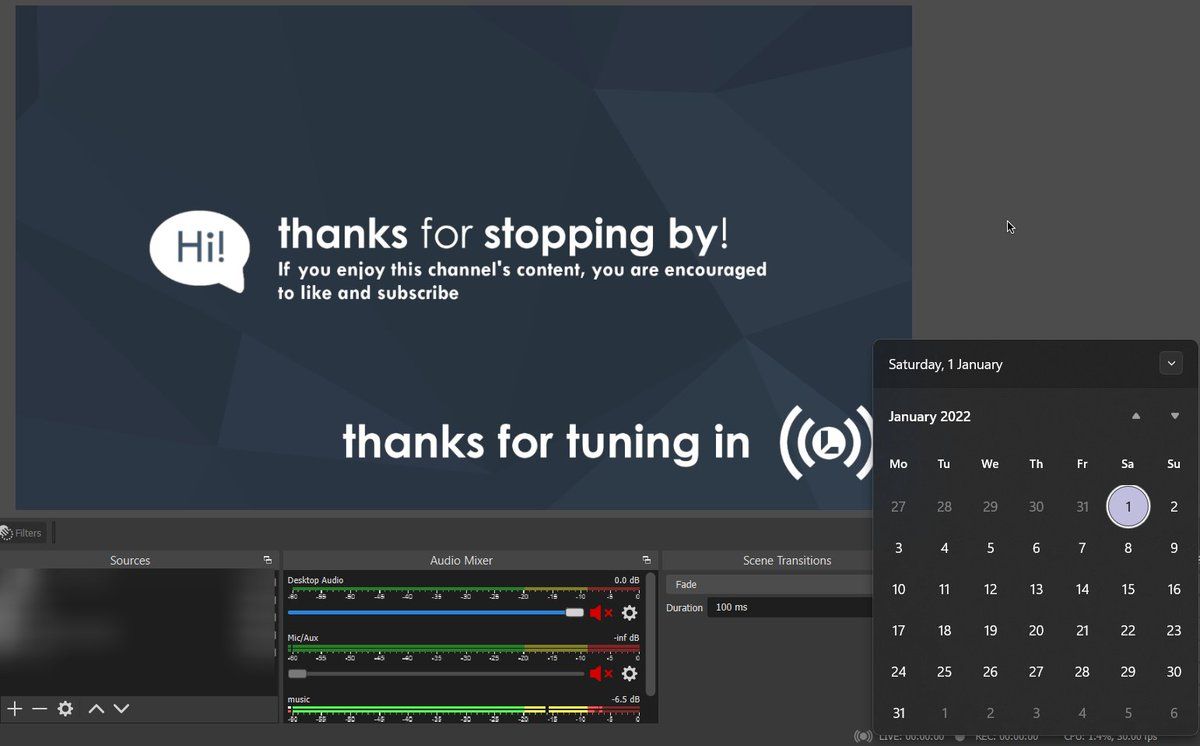The height and width of the screenshot is (746, 1200).
Task: Move source up with up arrow
Action: coord(96,709)
